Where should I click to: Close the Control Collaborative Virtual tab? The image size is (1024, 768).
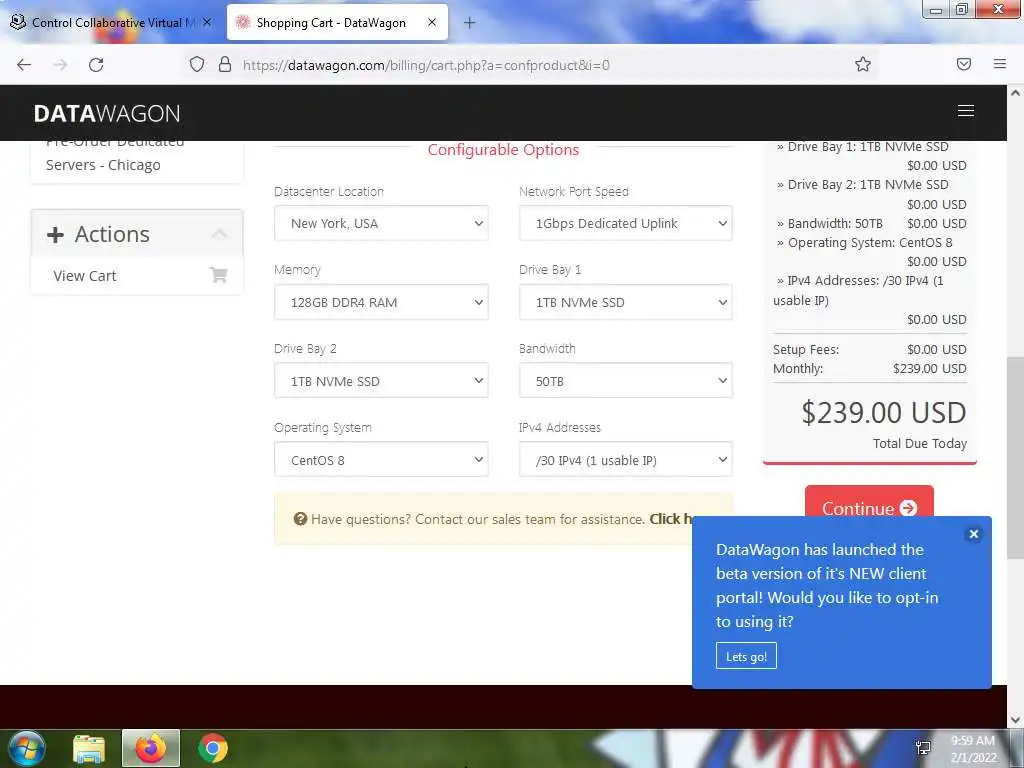(x=206, y=22)
